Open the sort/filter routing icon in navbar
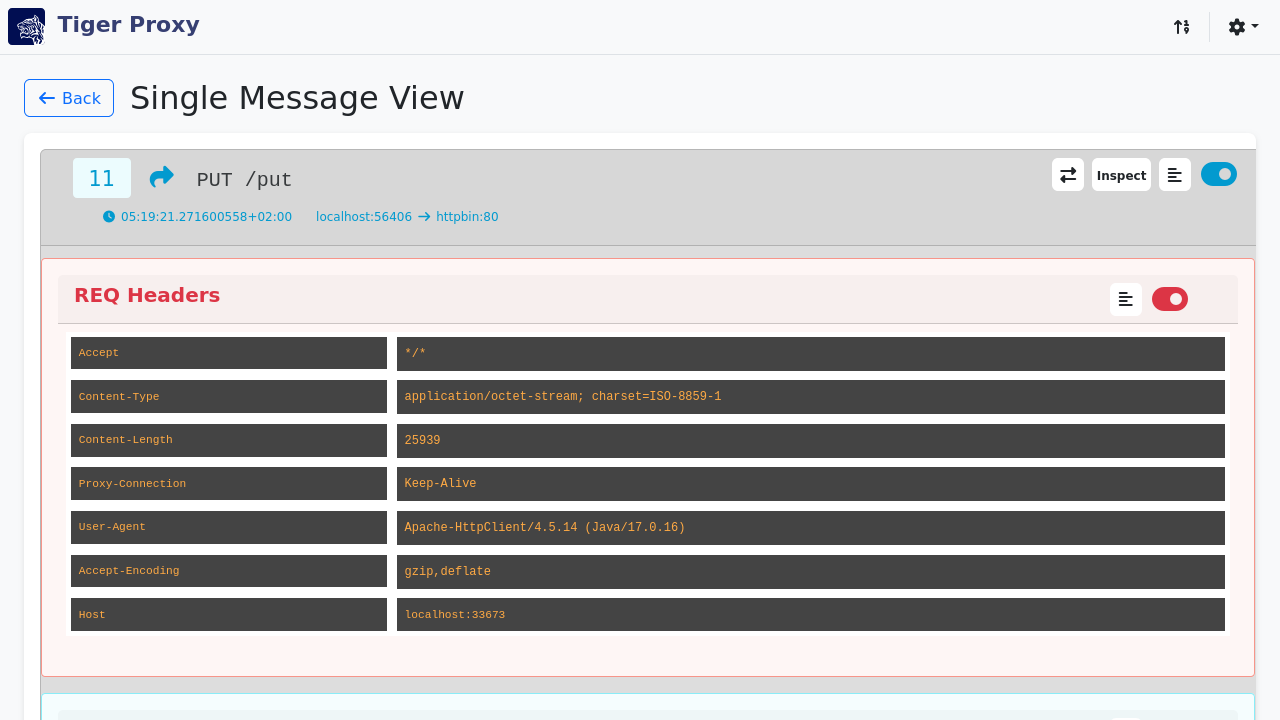This screenshot has height=720, width=1280. coord(1182,27)
